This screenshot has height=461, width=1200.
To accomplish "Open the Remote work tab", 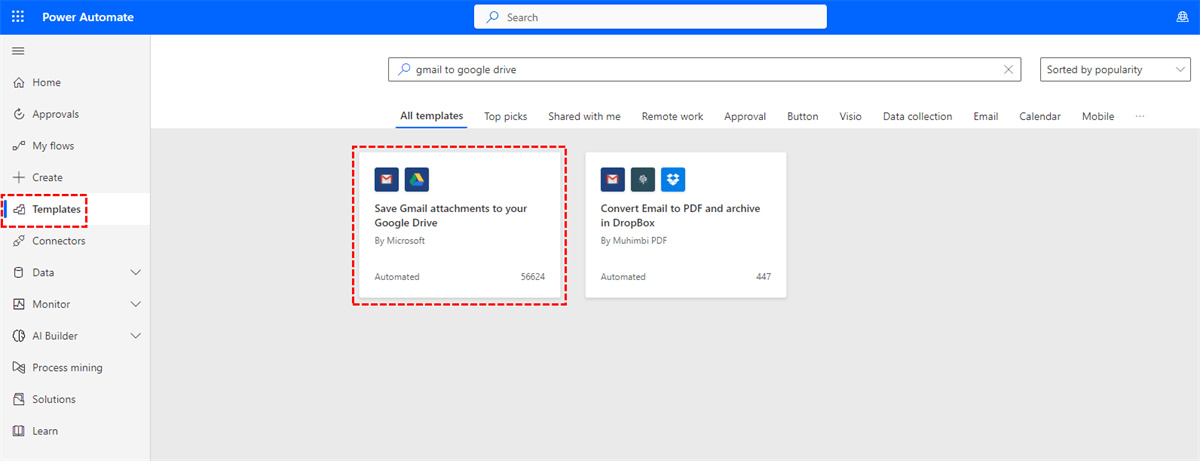I will pos(672,116).
